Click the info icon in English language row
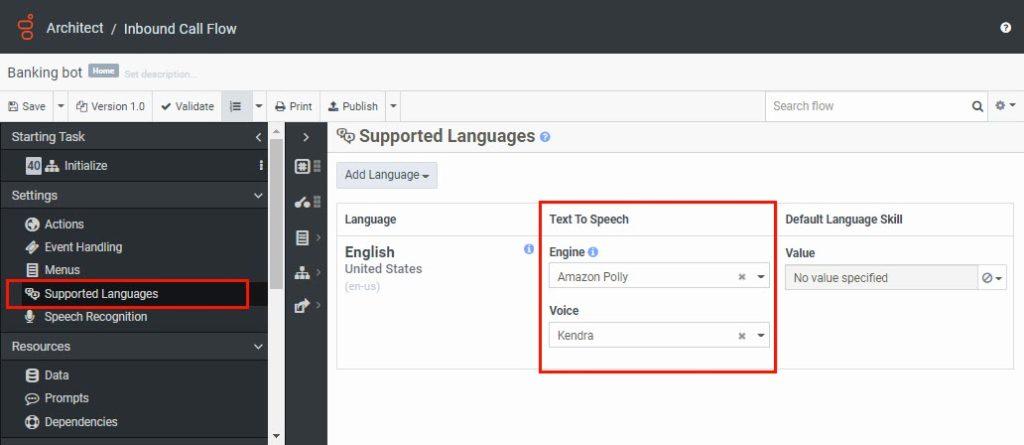1024x445 pixels. (529, 250)
